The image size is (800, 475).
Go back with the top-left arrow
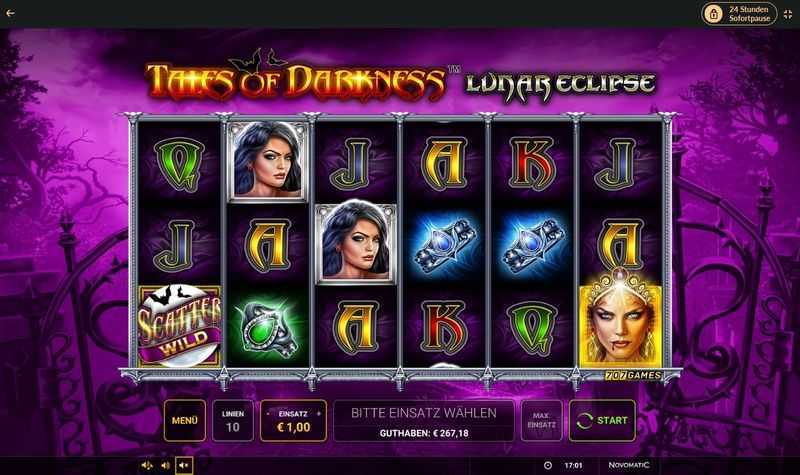point(10,13)
